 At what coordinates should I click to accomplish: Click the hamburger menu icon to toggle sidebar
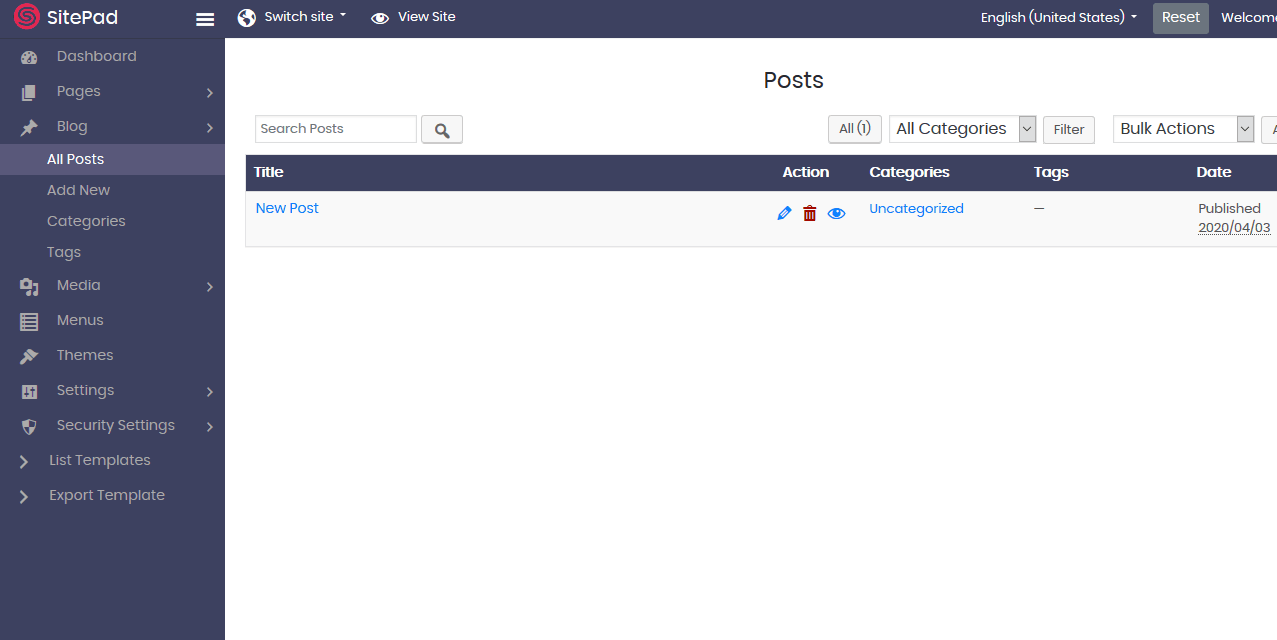tap(205, 19)
